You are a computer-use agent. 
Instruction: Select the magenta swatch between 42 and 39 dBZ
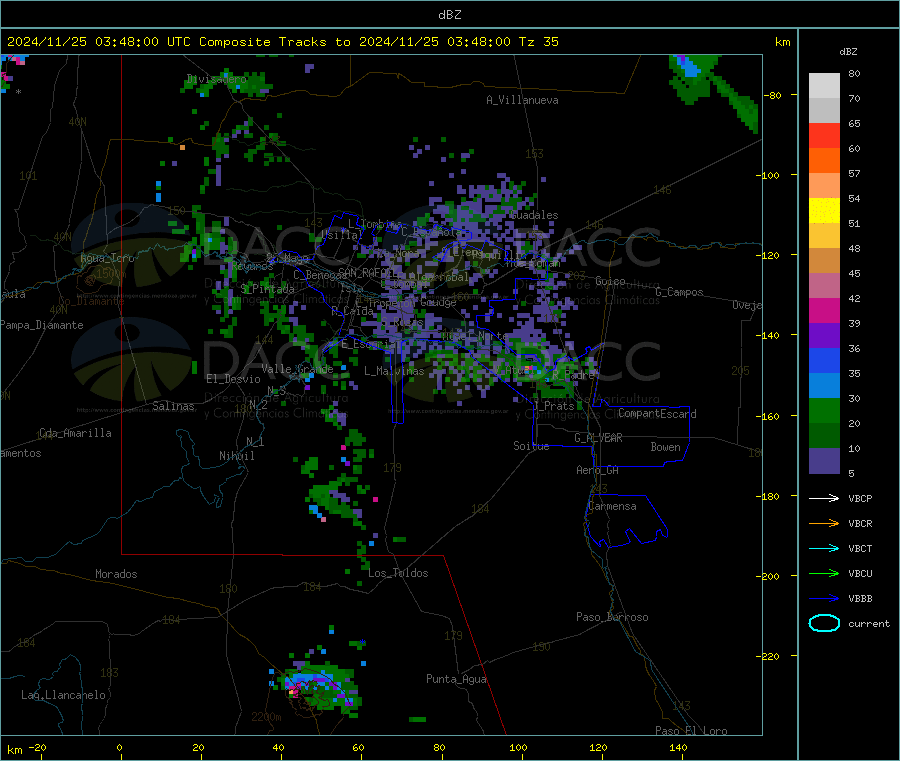tap(824, 310)
